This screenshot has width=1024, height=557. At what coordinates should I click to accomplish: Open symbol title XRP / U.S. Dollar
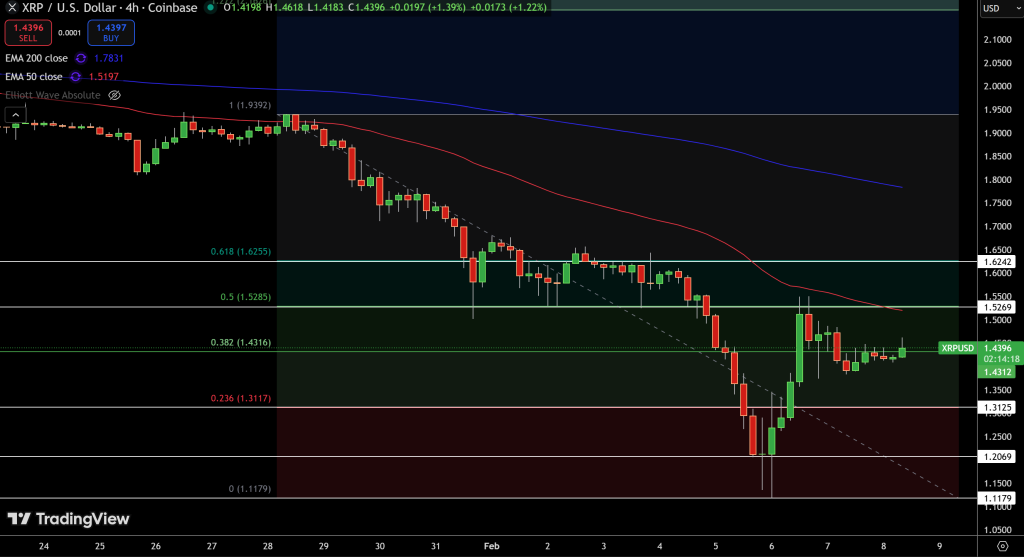(110, 8)
